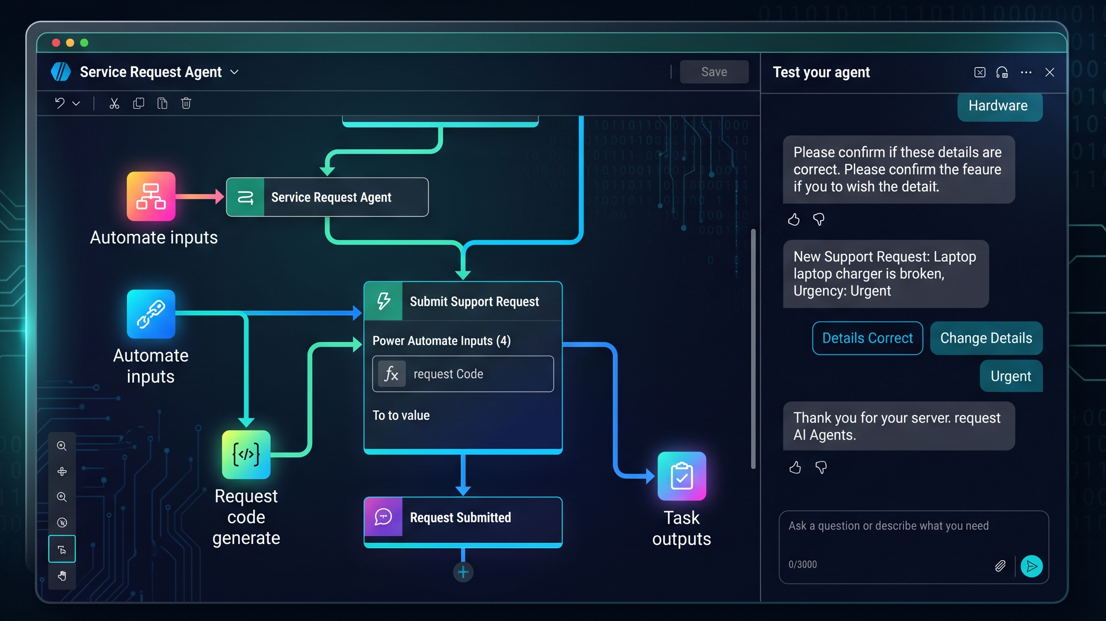Click the send message arrow button

1031,566
